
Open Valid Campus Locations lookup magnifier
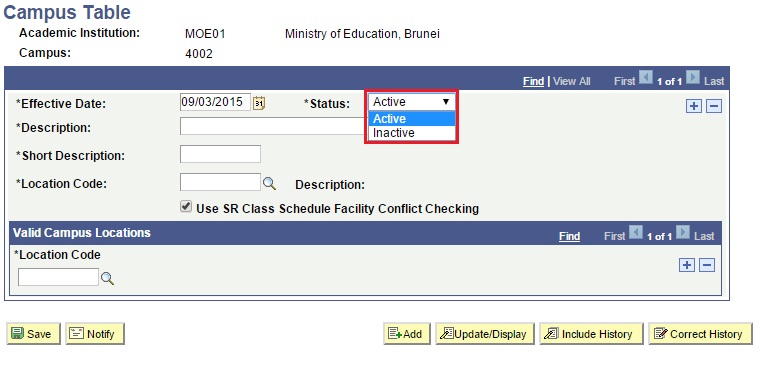click(107, 279)
